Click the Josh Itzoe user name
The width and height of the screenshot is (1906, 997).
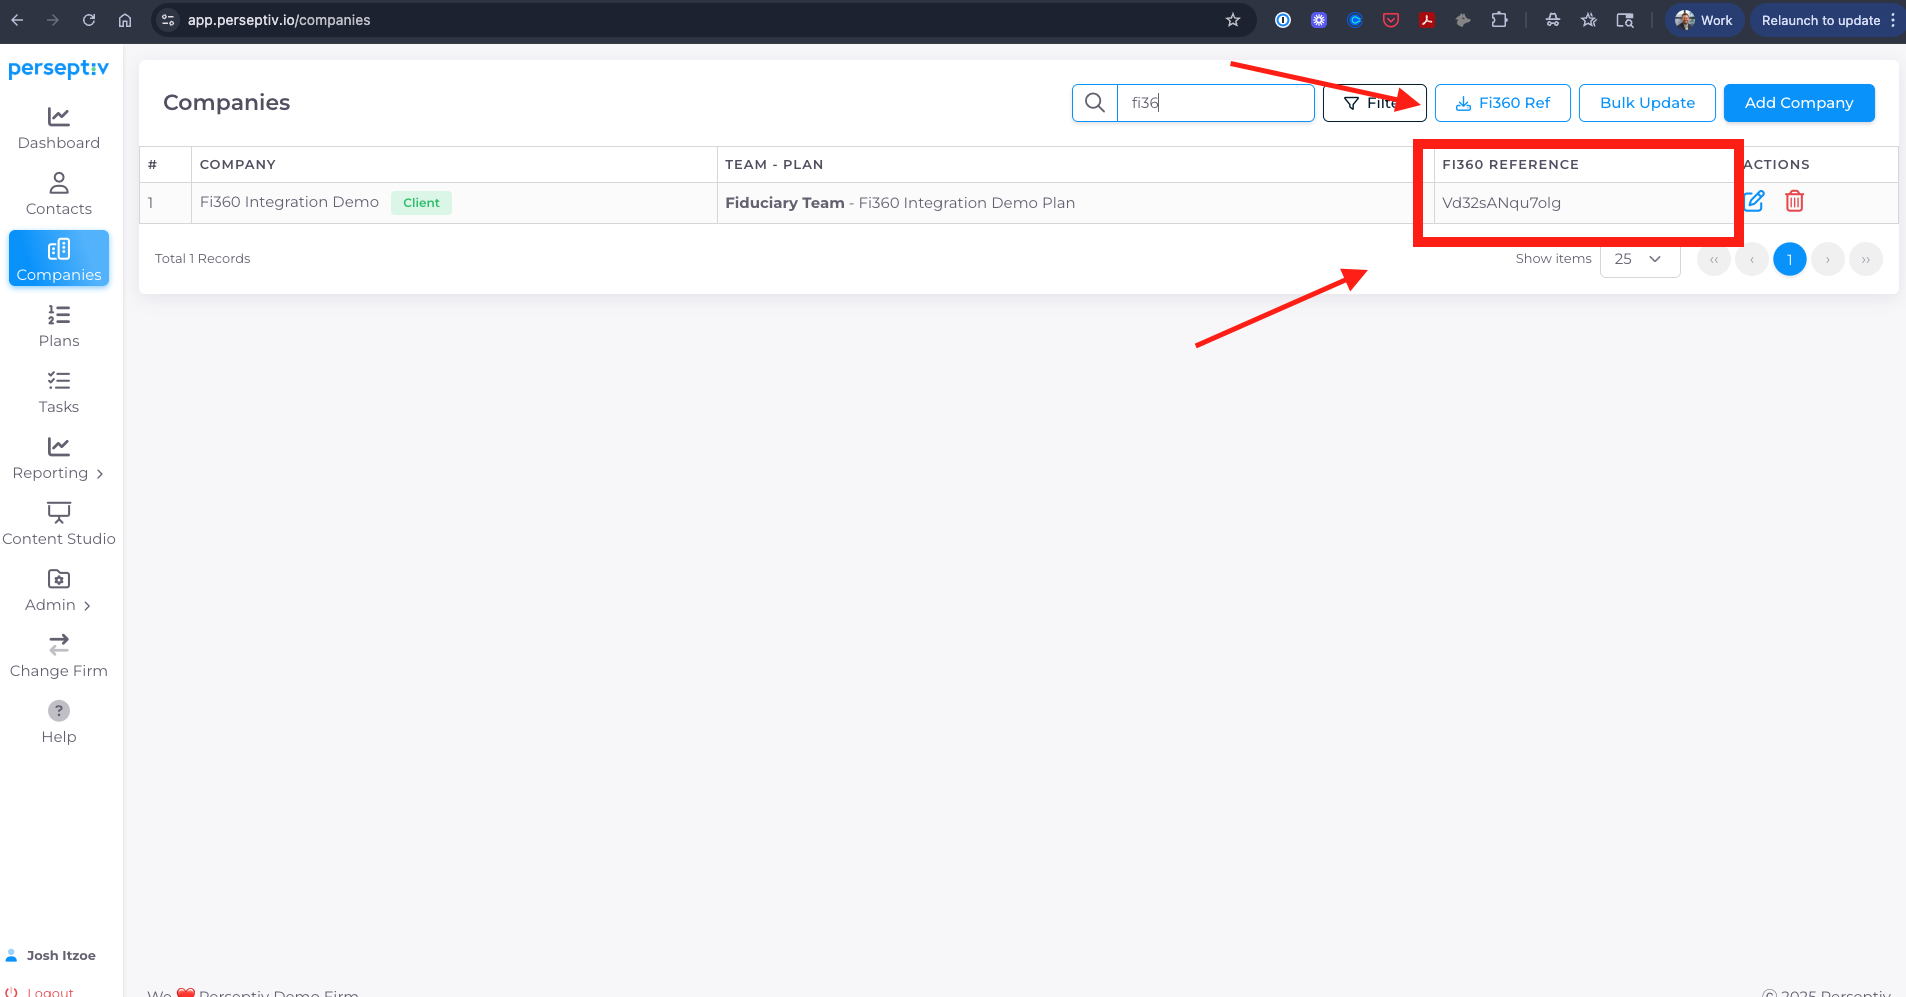pyautogui.click(x=61, y=956)
